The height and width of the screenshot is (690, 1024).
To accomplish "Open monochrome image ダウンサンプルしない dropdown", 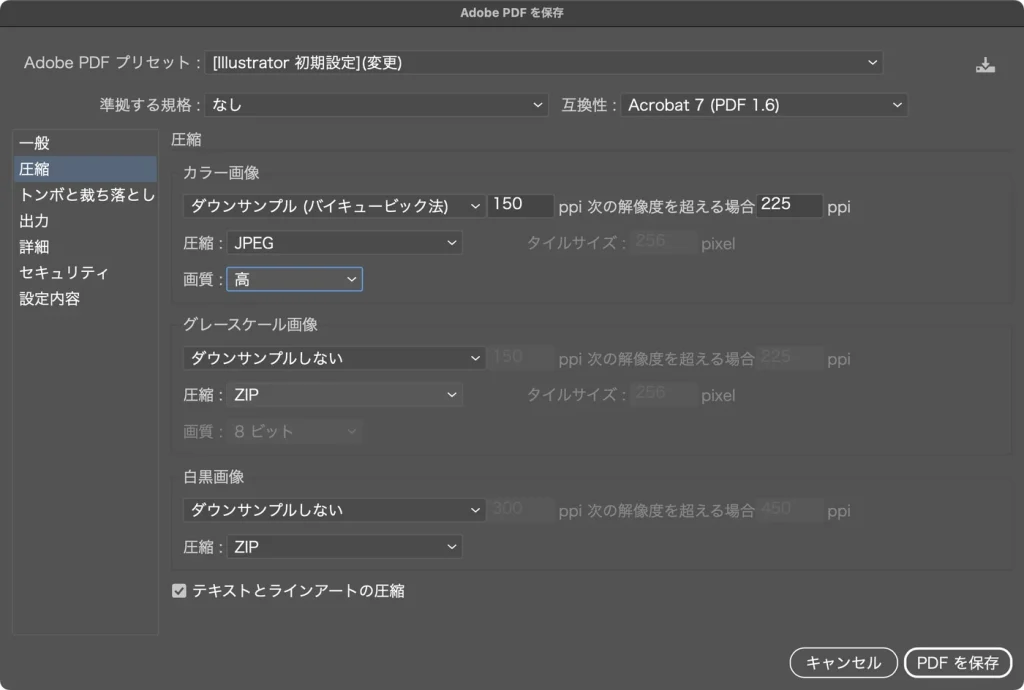I will [x=334, y=509].
